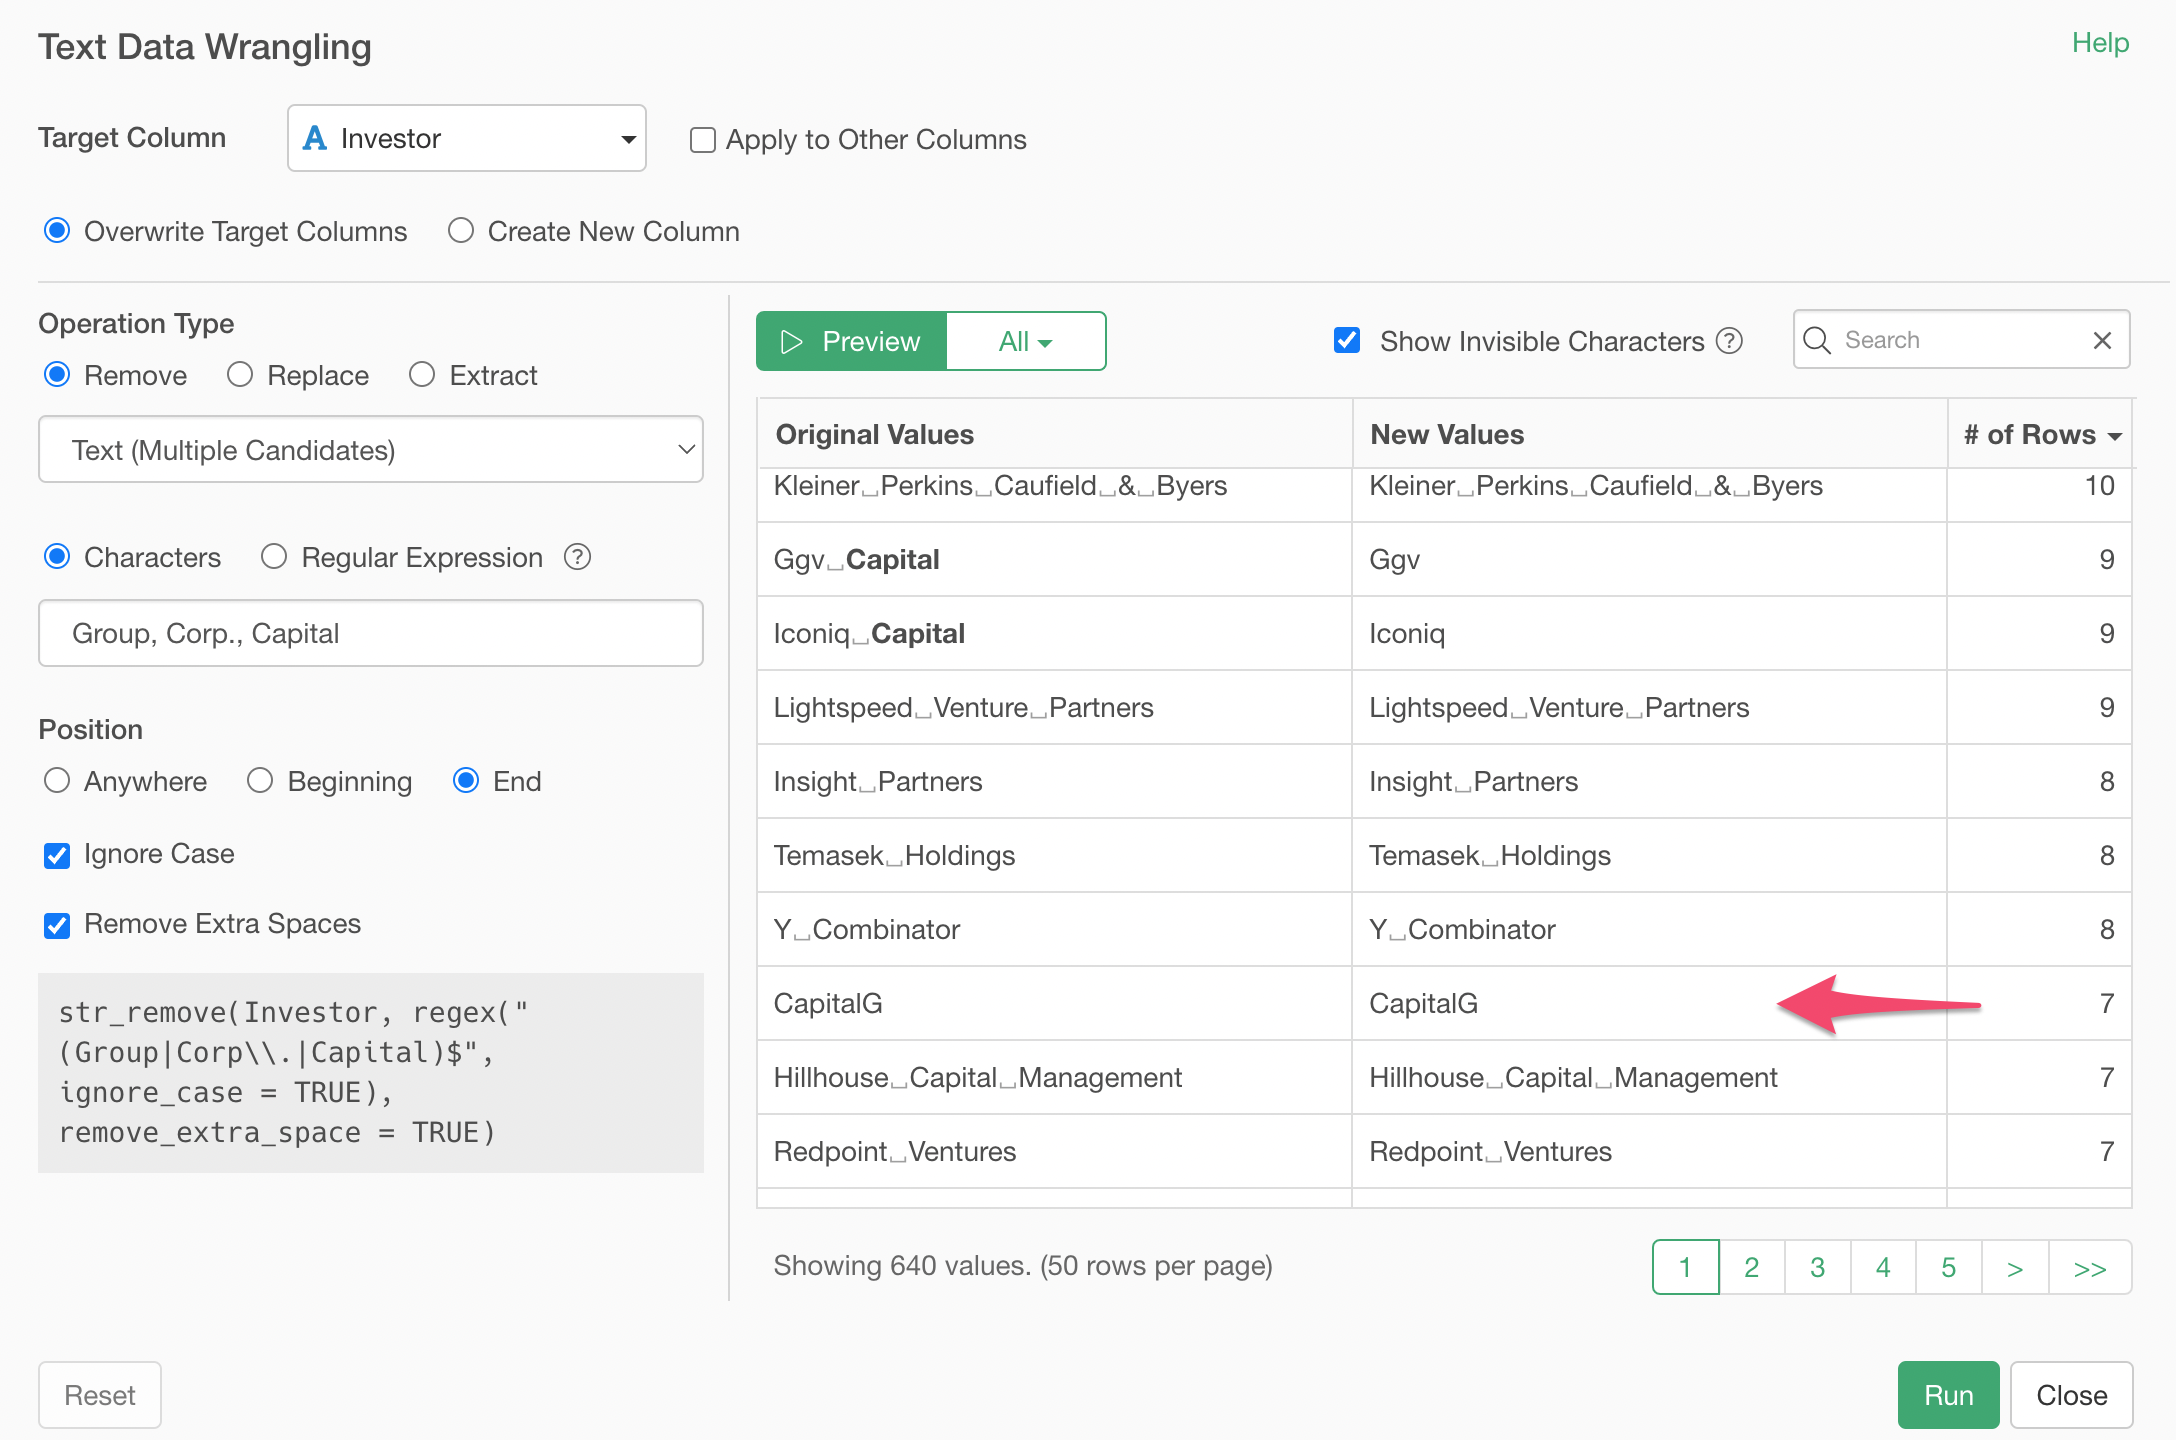Open the Help link

(x=2100, y=43)
